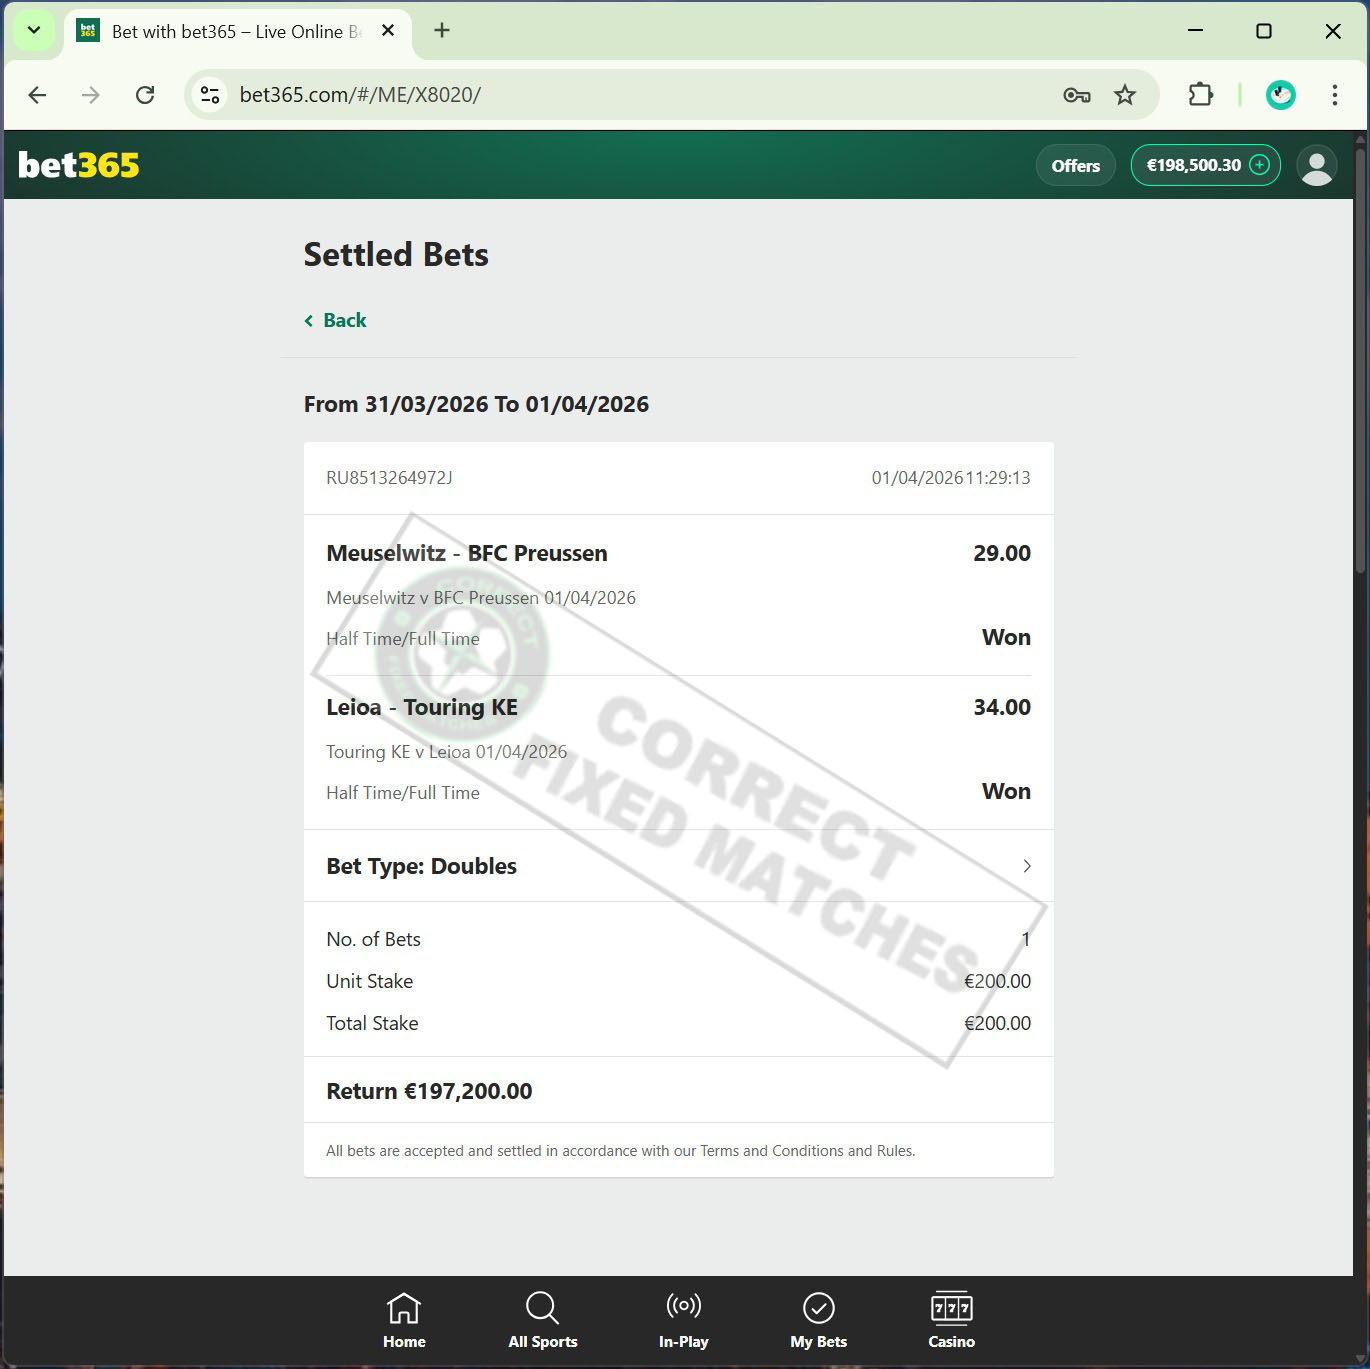Open My Bets from bottom bar

click(818, 1320)
